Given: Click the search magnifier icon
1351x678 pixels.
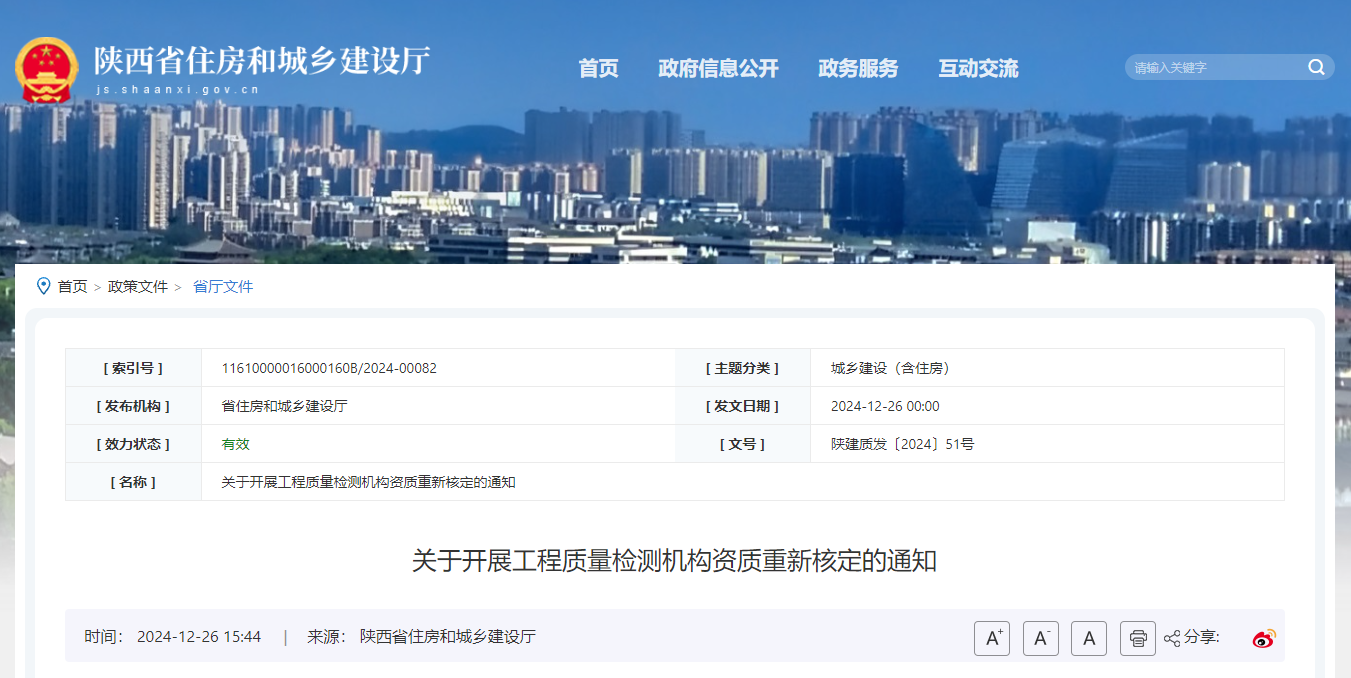Looking at the screenshot, I should (x=1316, y=67).
